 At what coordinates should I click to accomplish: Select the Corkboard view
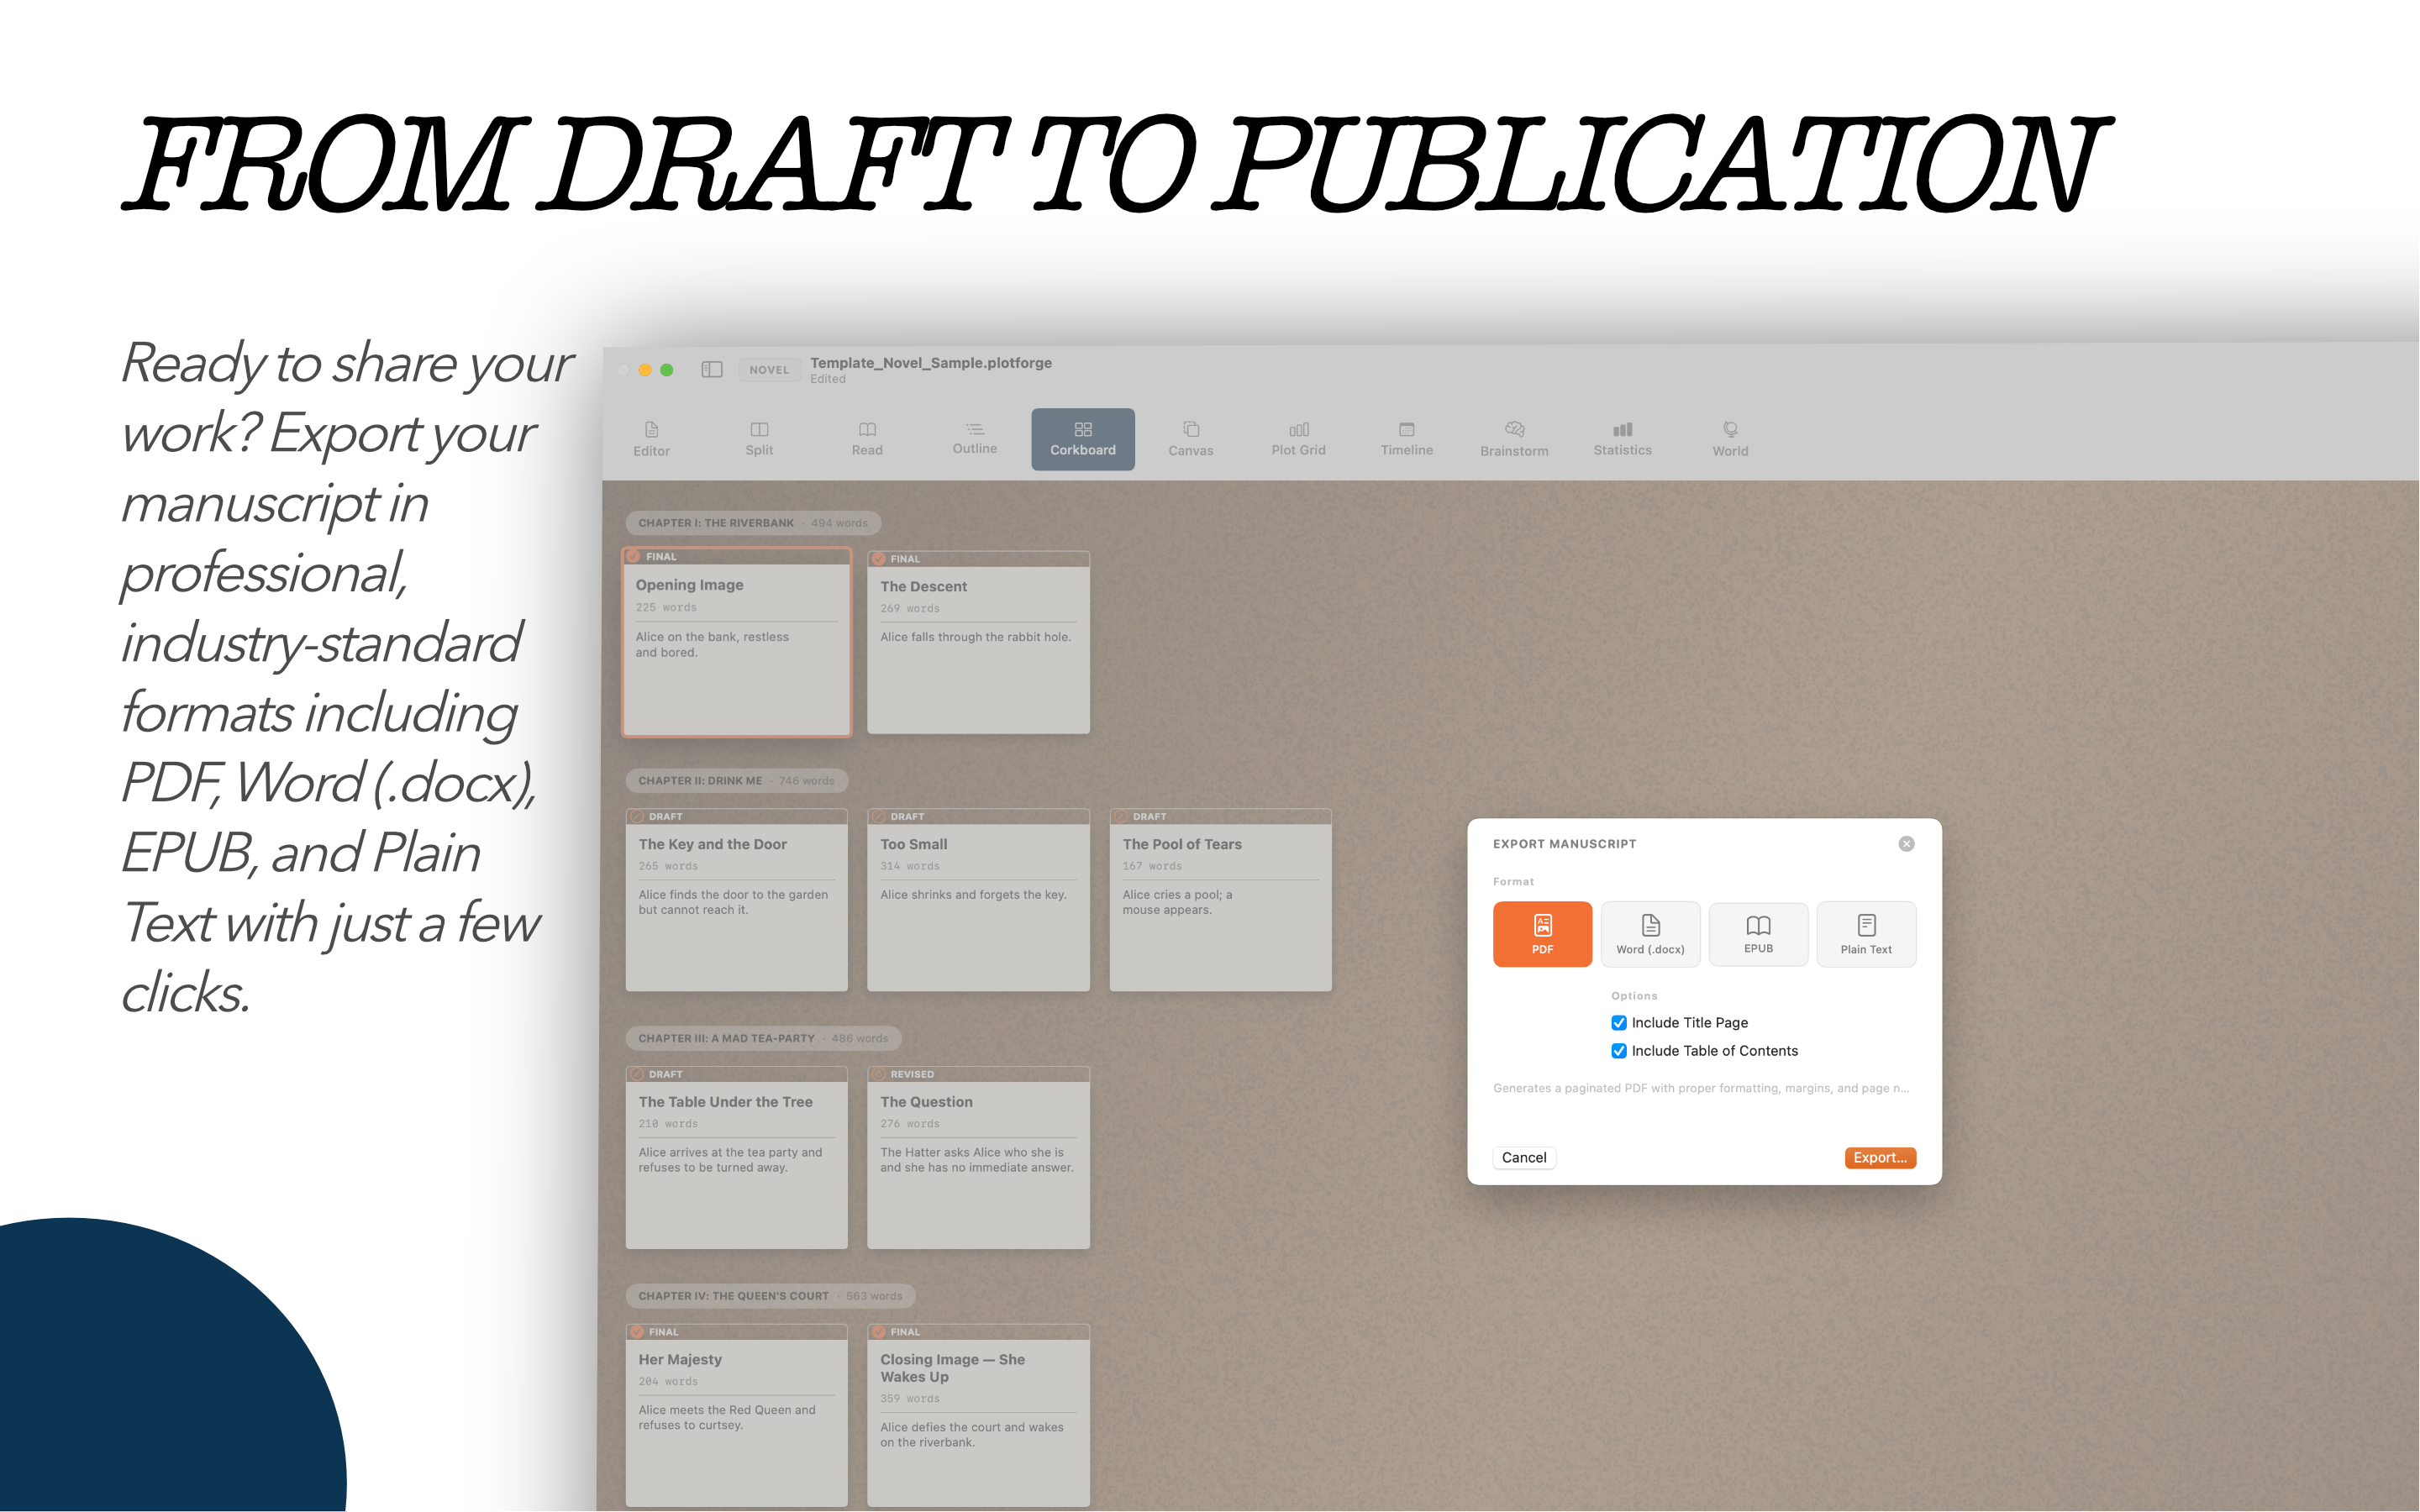(x=1083, y=439)
